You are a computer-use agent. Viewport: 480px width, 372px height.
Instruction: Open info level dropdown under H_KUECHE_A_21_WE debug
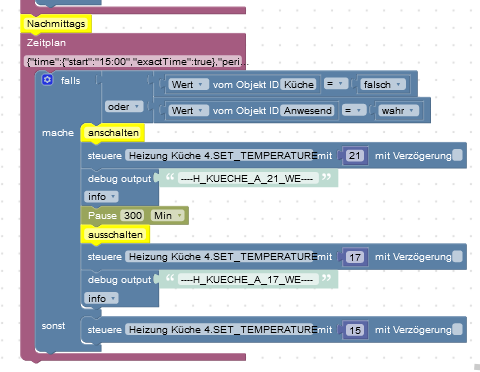tap(101, 197)
